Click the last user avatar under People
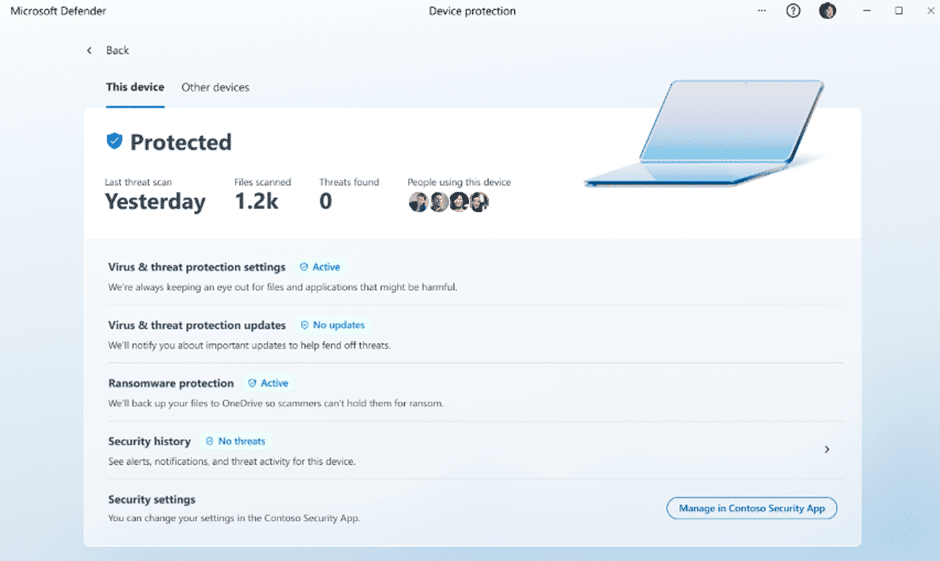 click(479, 202)
